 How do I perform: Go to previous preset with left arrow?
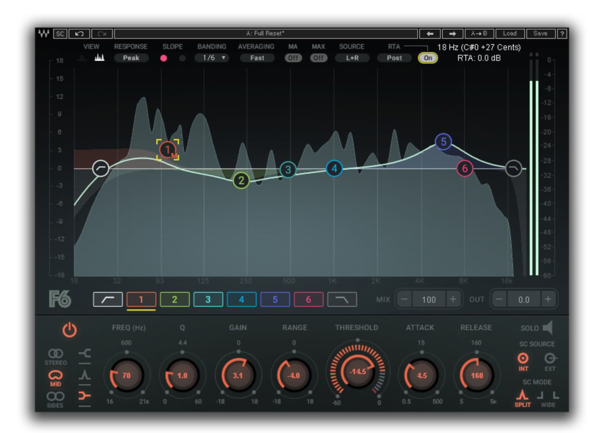click(430, 34)
